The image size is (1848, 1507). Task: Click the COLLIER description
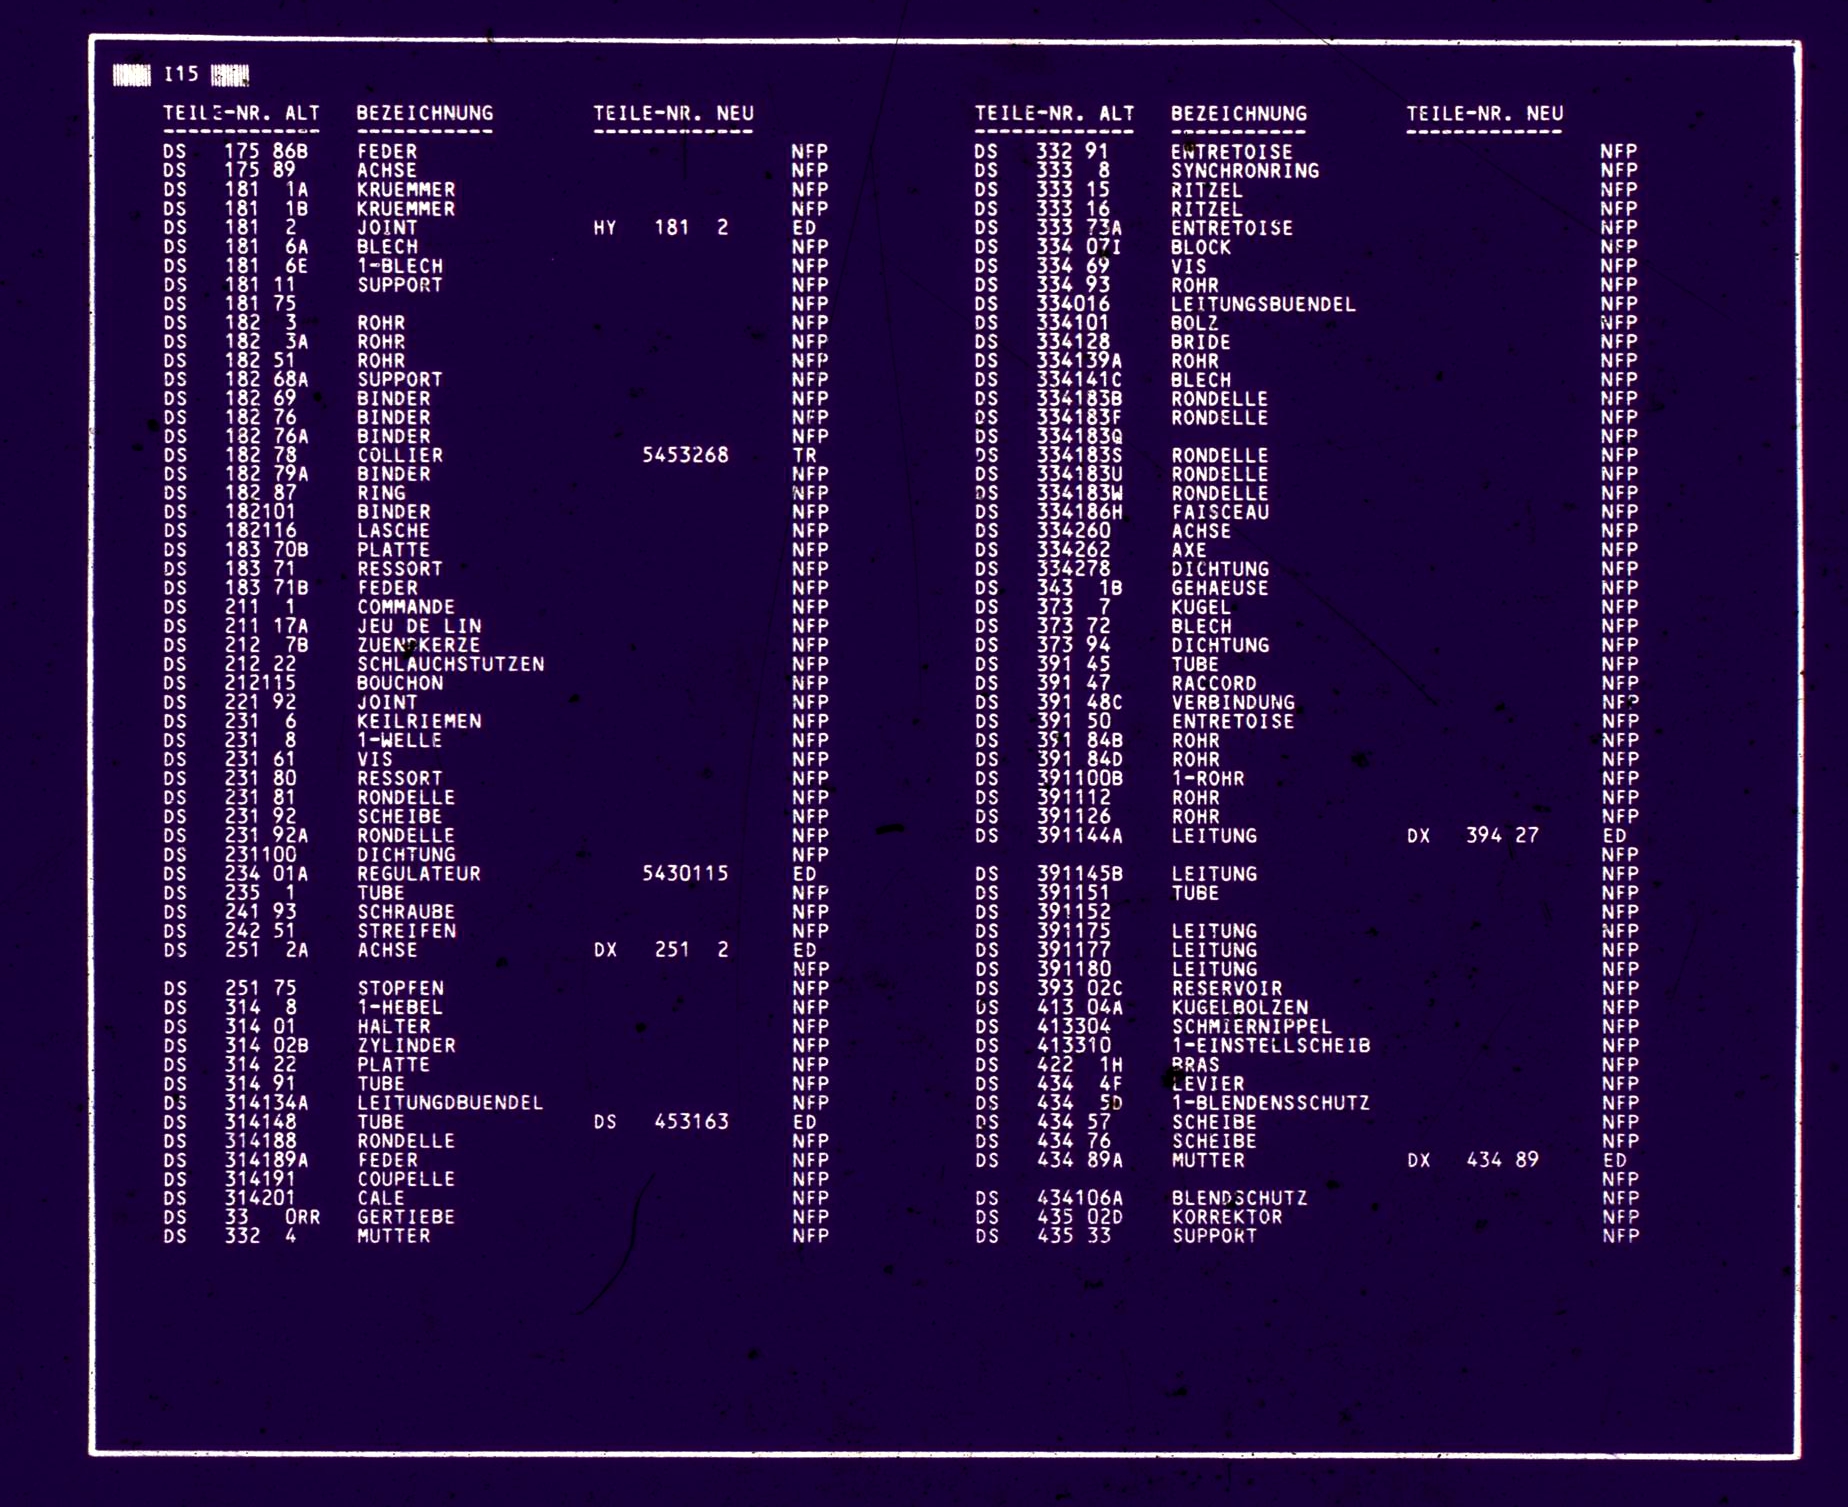click(400, 455)
